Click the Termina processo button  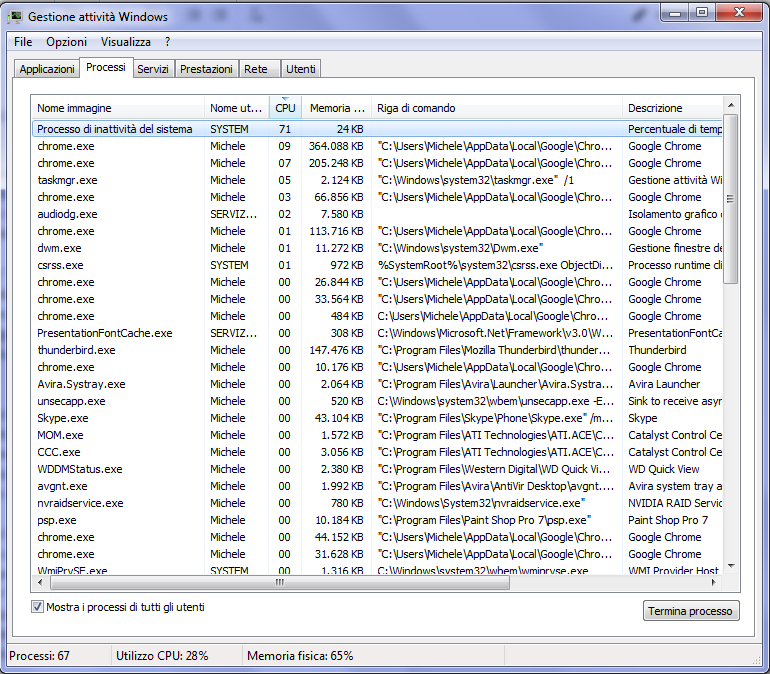691,611
